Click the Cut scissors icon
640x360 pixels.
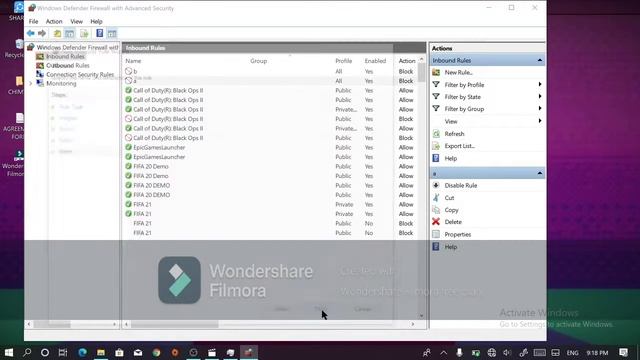pyautogui.click(x=436, y=198)
